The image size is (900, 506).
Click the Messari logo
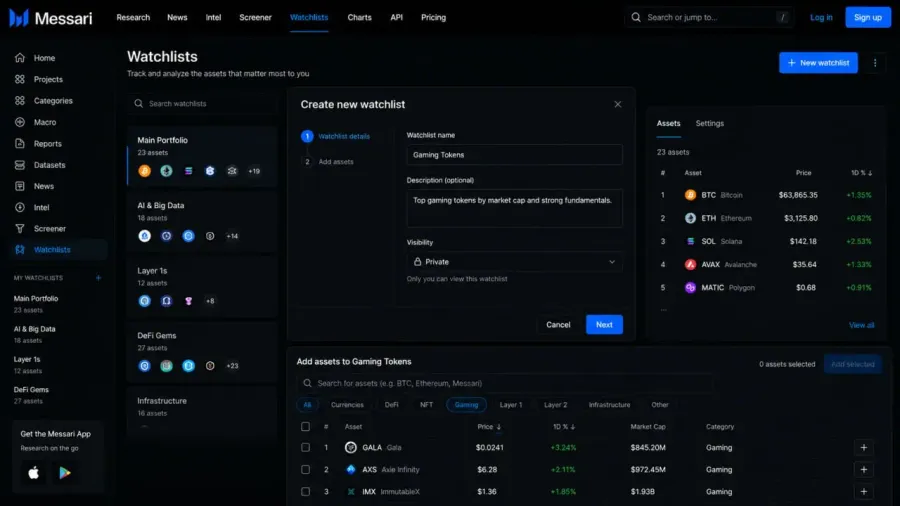[51, 18]
